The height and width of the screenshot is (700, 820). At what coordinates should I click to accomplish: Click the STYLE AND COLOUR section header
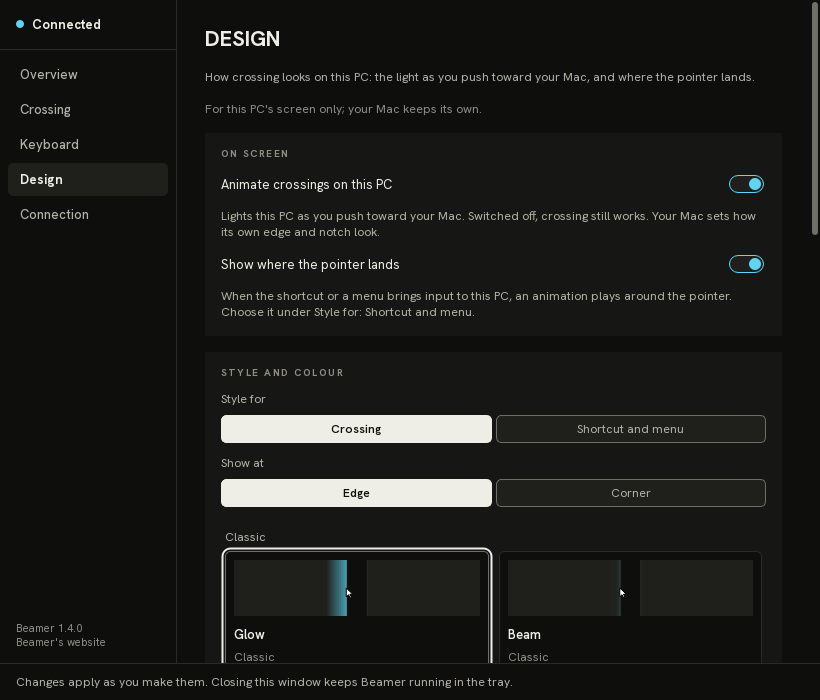pos(282,373)
